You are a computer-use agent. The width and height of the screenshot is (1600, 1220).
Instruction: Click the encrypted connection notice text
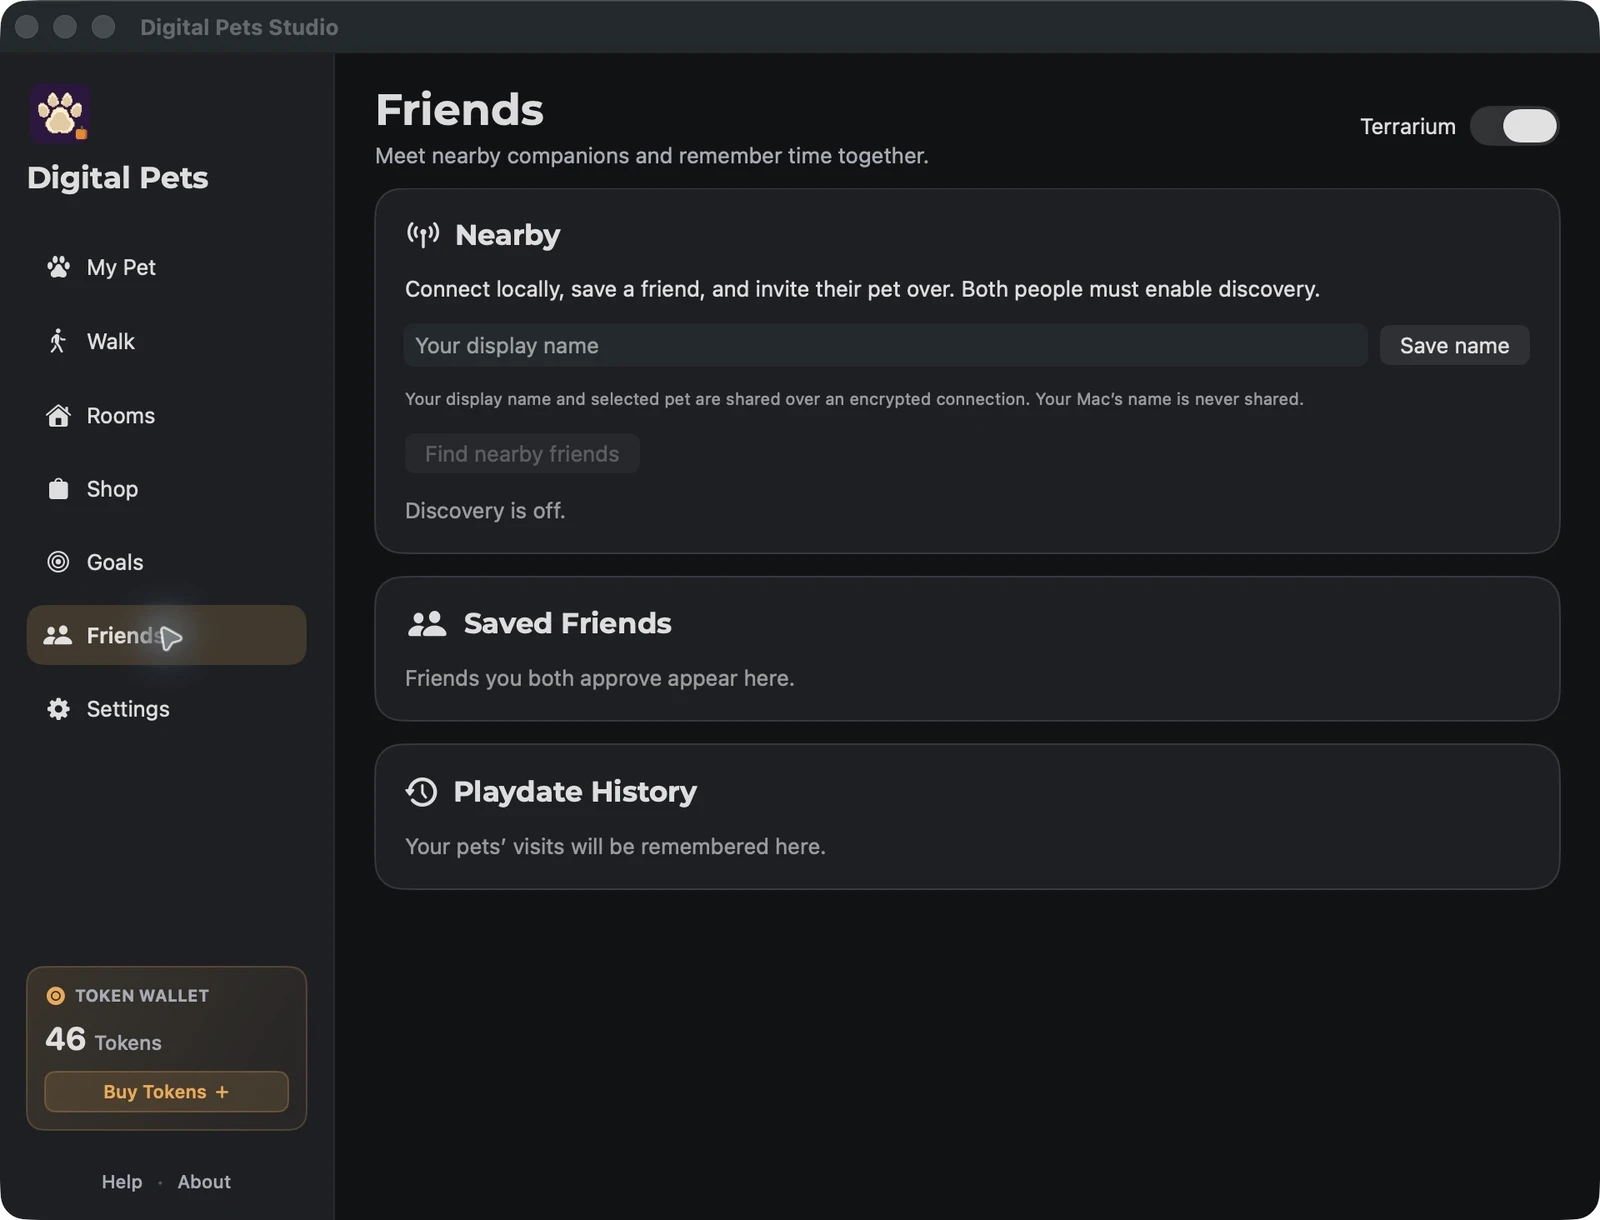854,399
